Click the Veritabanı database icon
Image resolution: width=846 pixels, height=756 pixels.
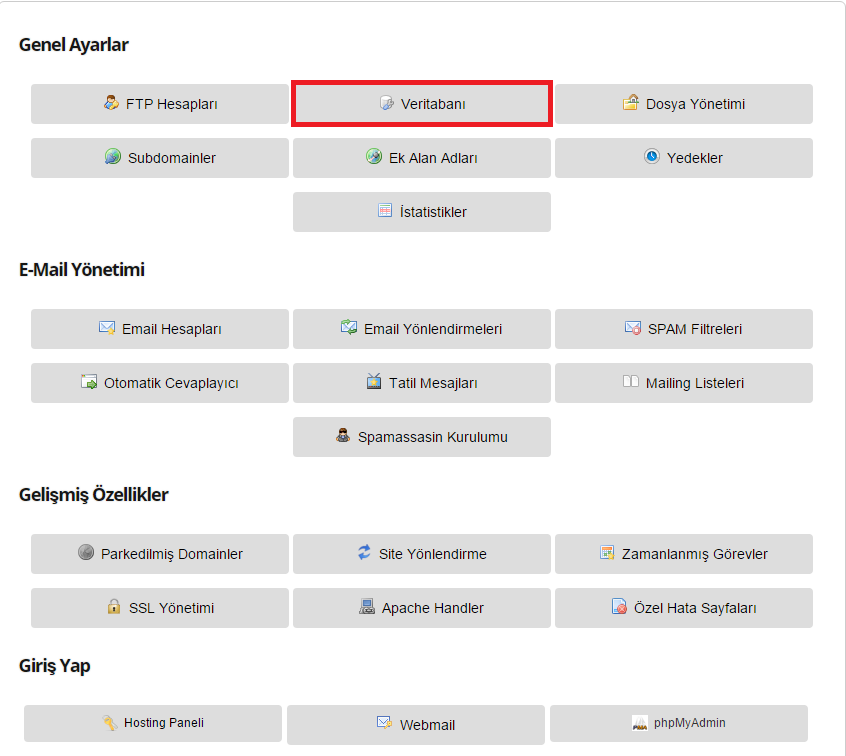point(387,103)
